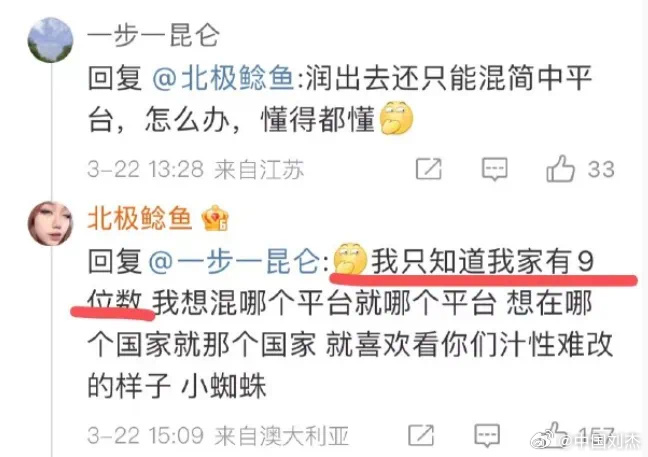Click the thinking emoji in first comment
Image resolution: width=648 pixels, height=457 pixels.
pos(396,117)
